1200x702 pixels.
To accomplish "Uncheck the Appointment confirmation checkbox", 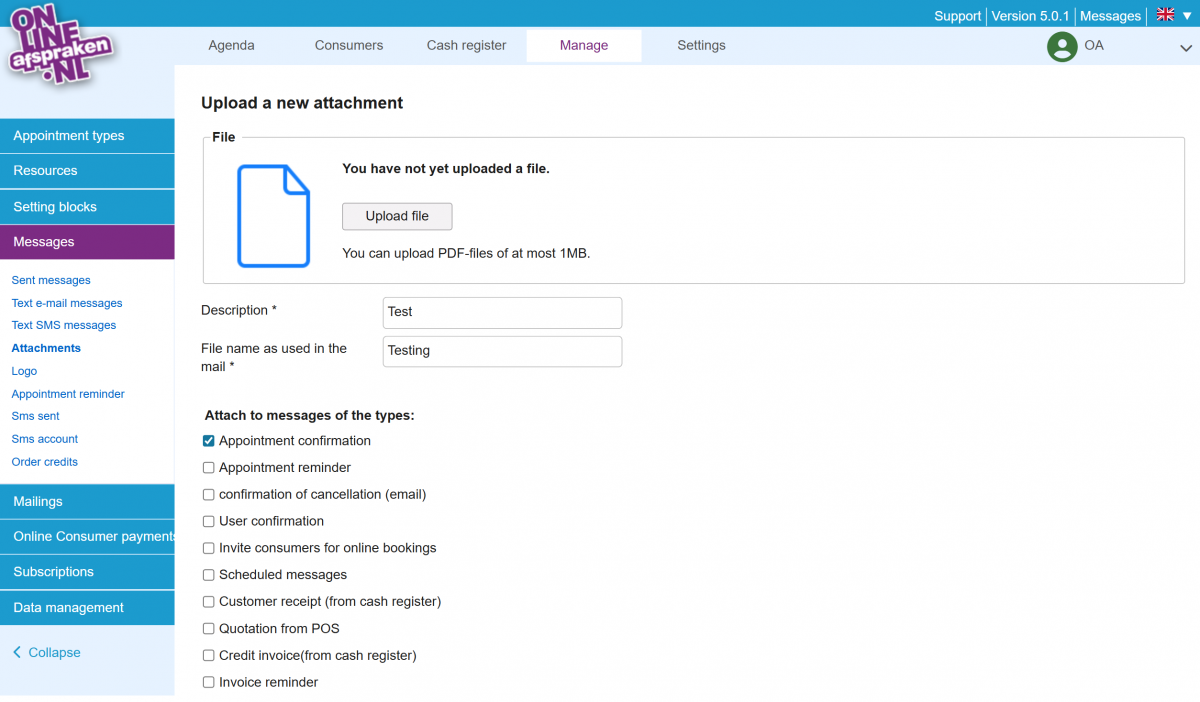I will (x=209, y=441).
